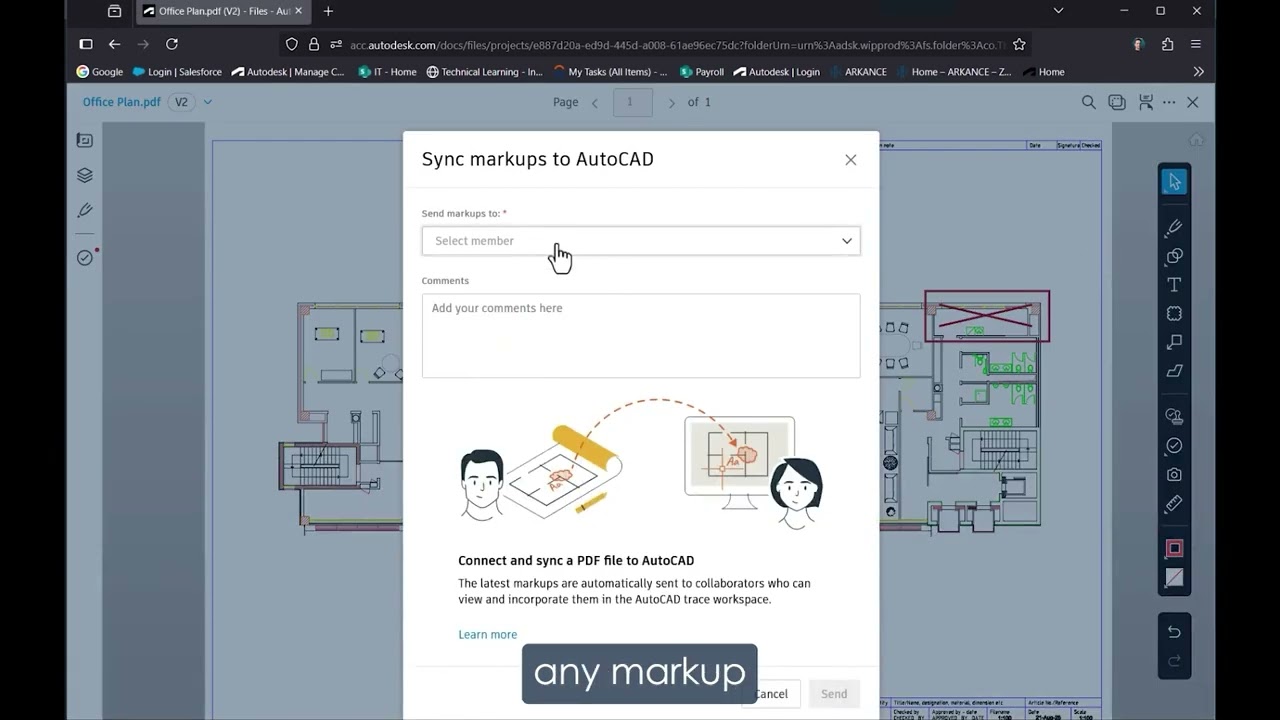
Task: Redo the markup action
Action: tap(1174, 661)
